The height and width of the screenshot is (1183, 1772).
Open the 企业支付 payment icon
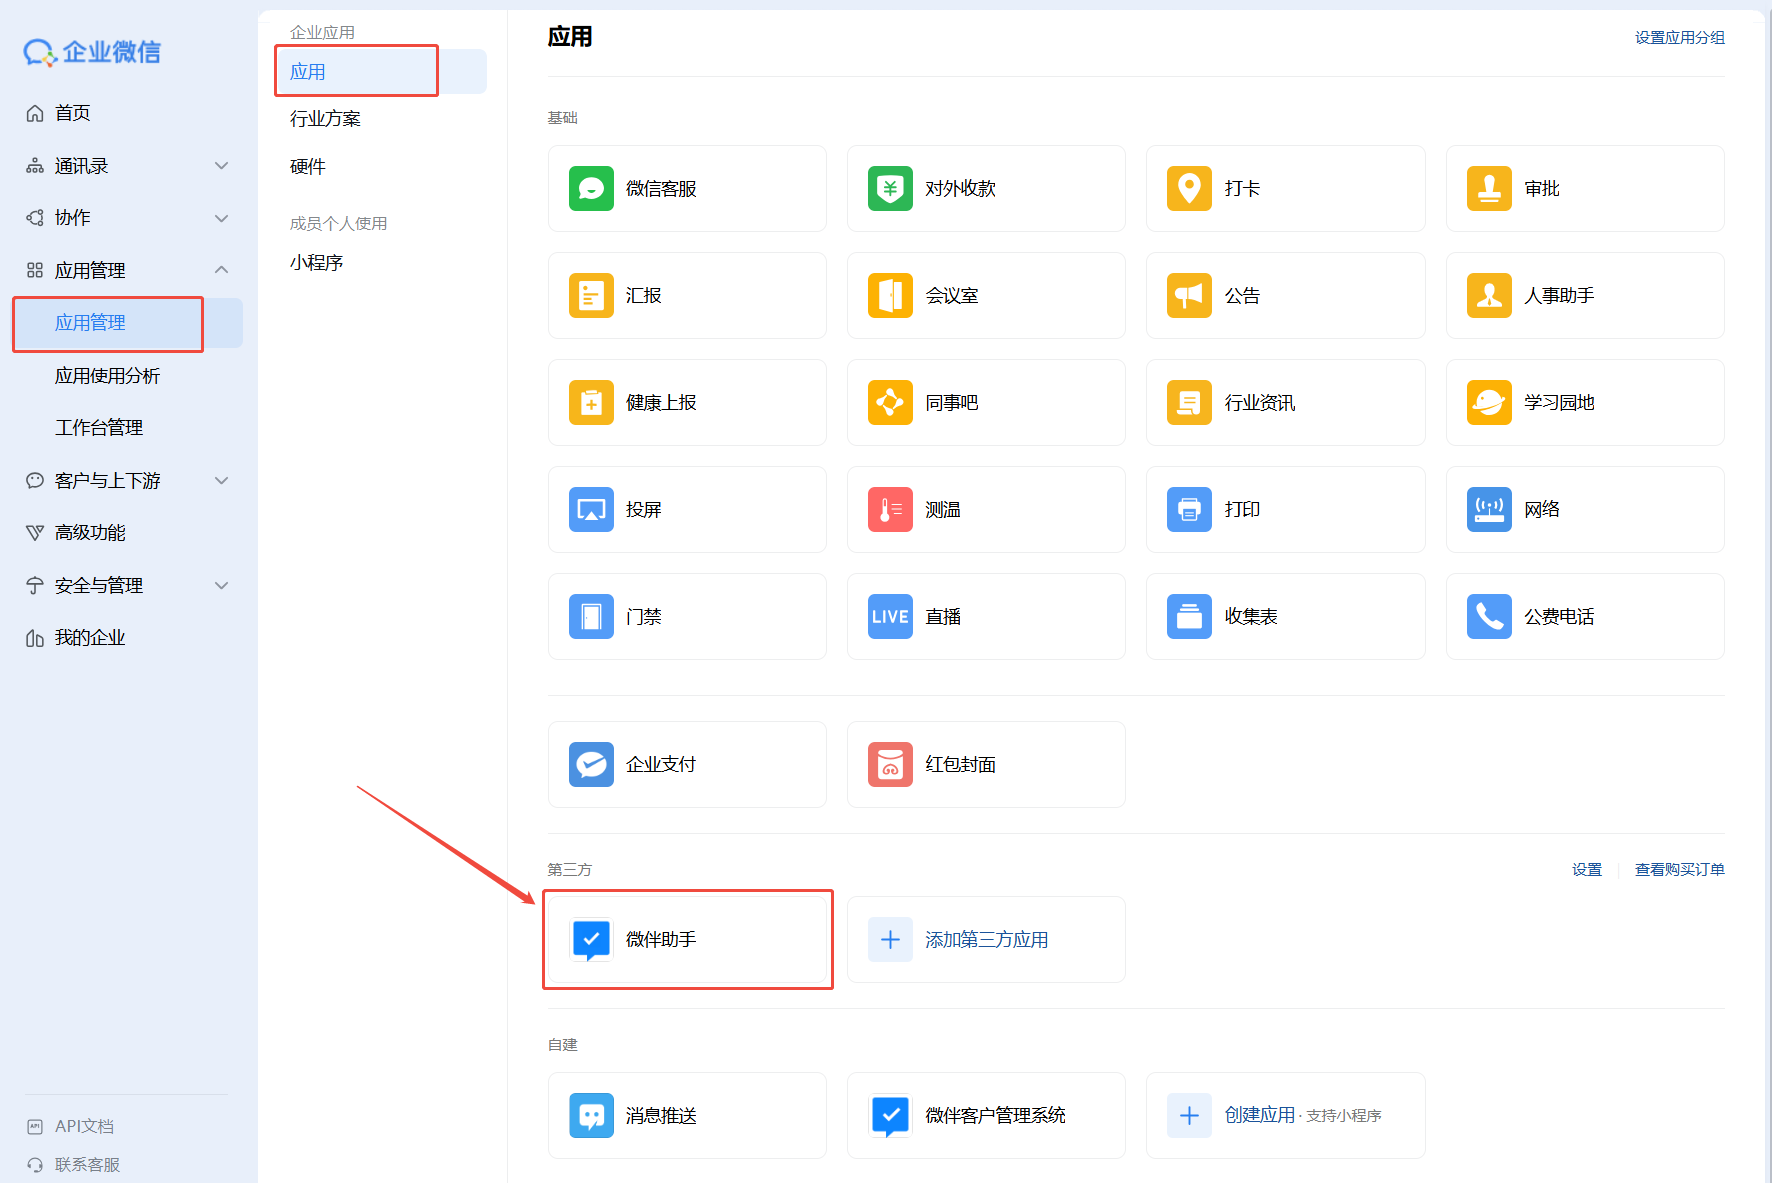point(591,764)
